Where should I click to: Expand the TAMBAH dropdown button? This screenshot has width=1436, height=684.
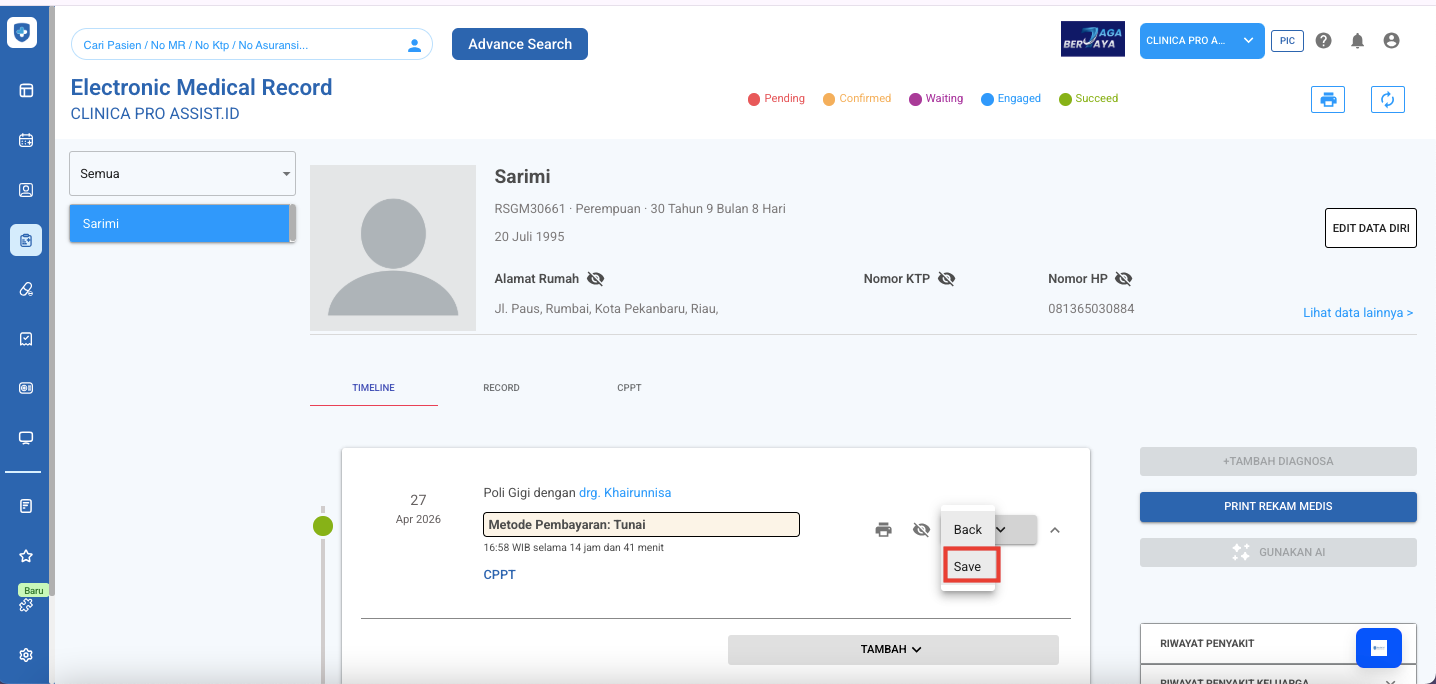pos(892,649)
